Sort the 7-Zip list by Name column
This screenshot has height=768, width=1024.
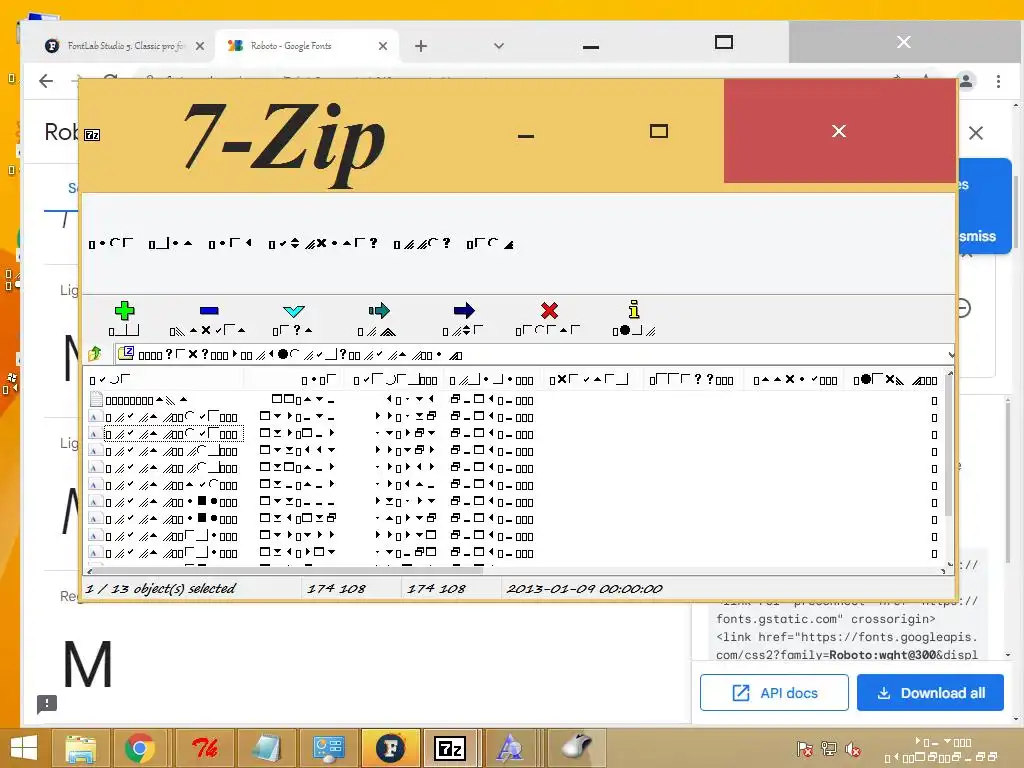163,379
